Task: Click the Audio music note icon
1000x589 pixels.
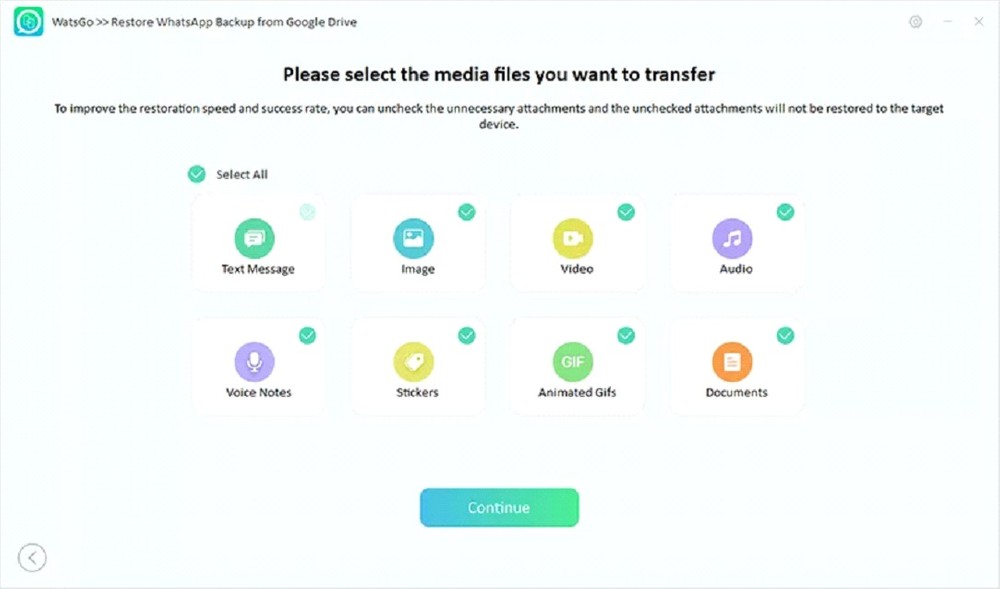Action: click(732, 238)
